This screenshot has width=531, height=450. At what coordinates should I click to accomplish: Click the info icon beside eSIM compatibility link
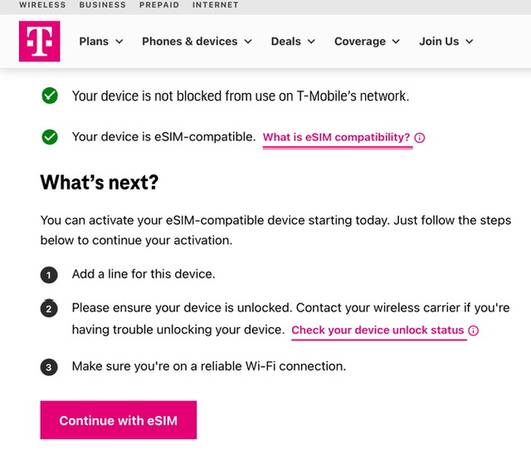(x=420, y=138)
